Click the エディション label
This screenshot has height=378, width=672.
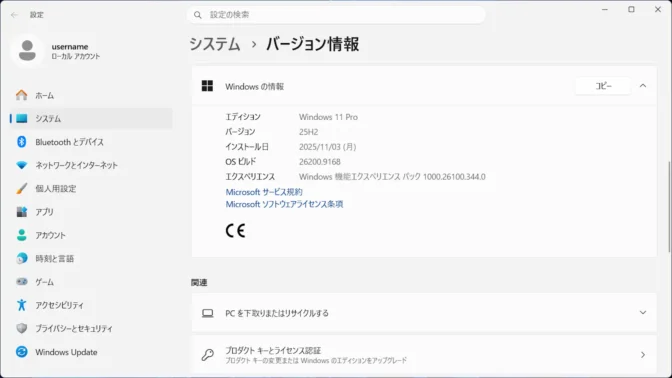243,117
